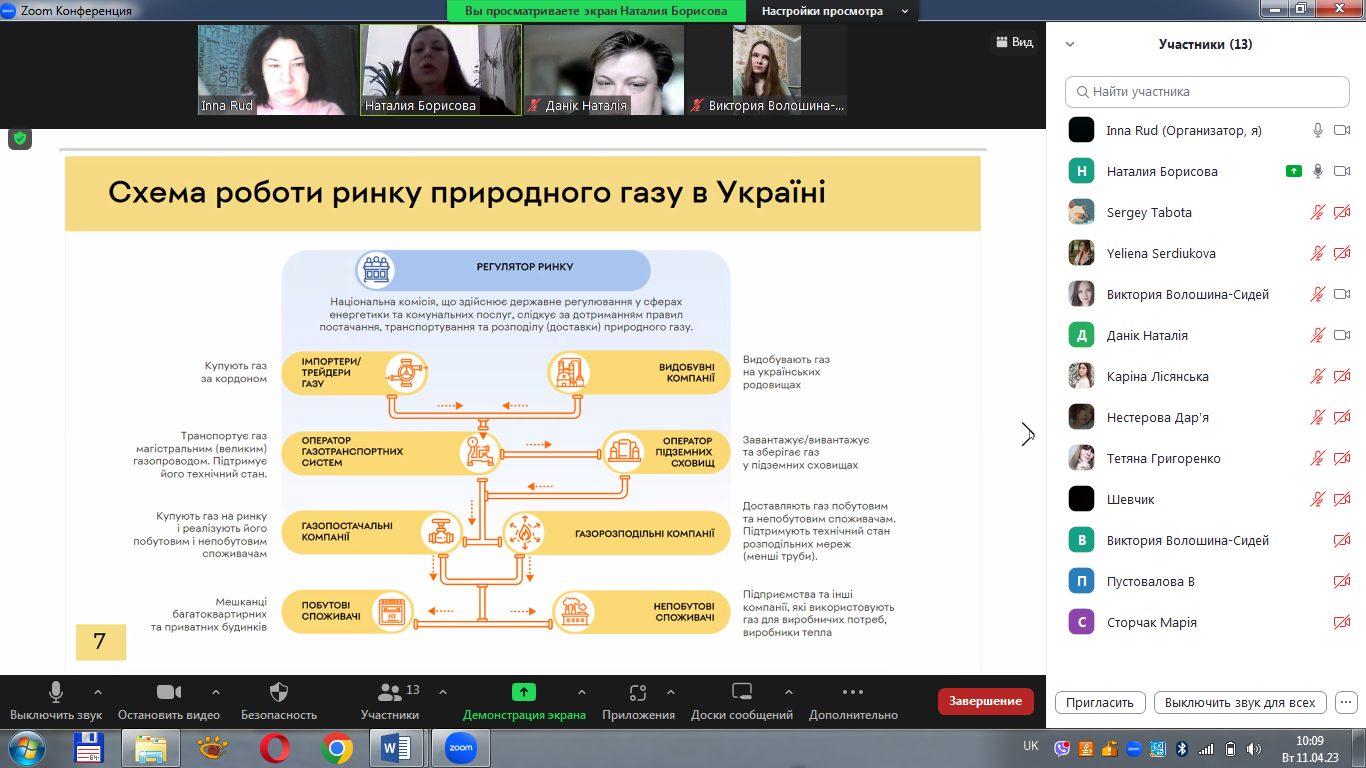The height and width of the screenshot is (768, 1366).
Task: Click the red Завершение end button
Action: point(985,701)
